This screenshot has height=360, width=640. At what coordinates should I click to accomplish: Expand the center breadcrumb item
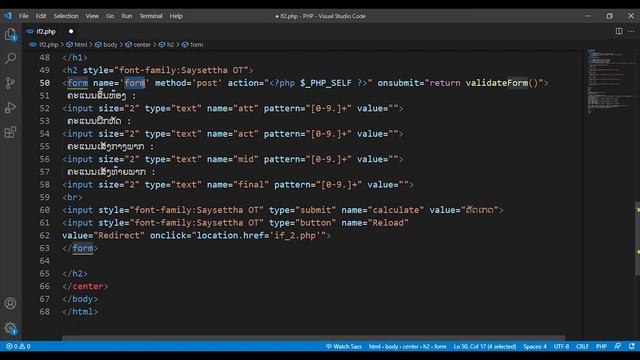138,44
